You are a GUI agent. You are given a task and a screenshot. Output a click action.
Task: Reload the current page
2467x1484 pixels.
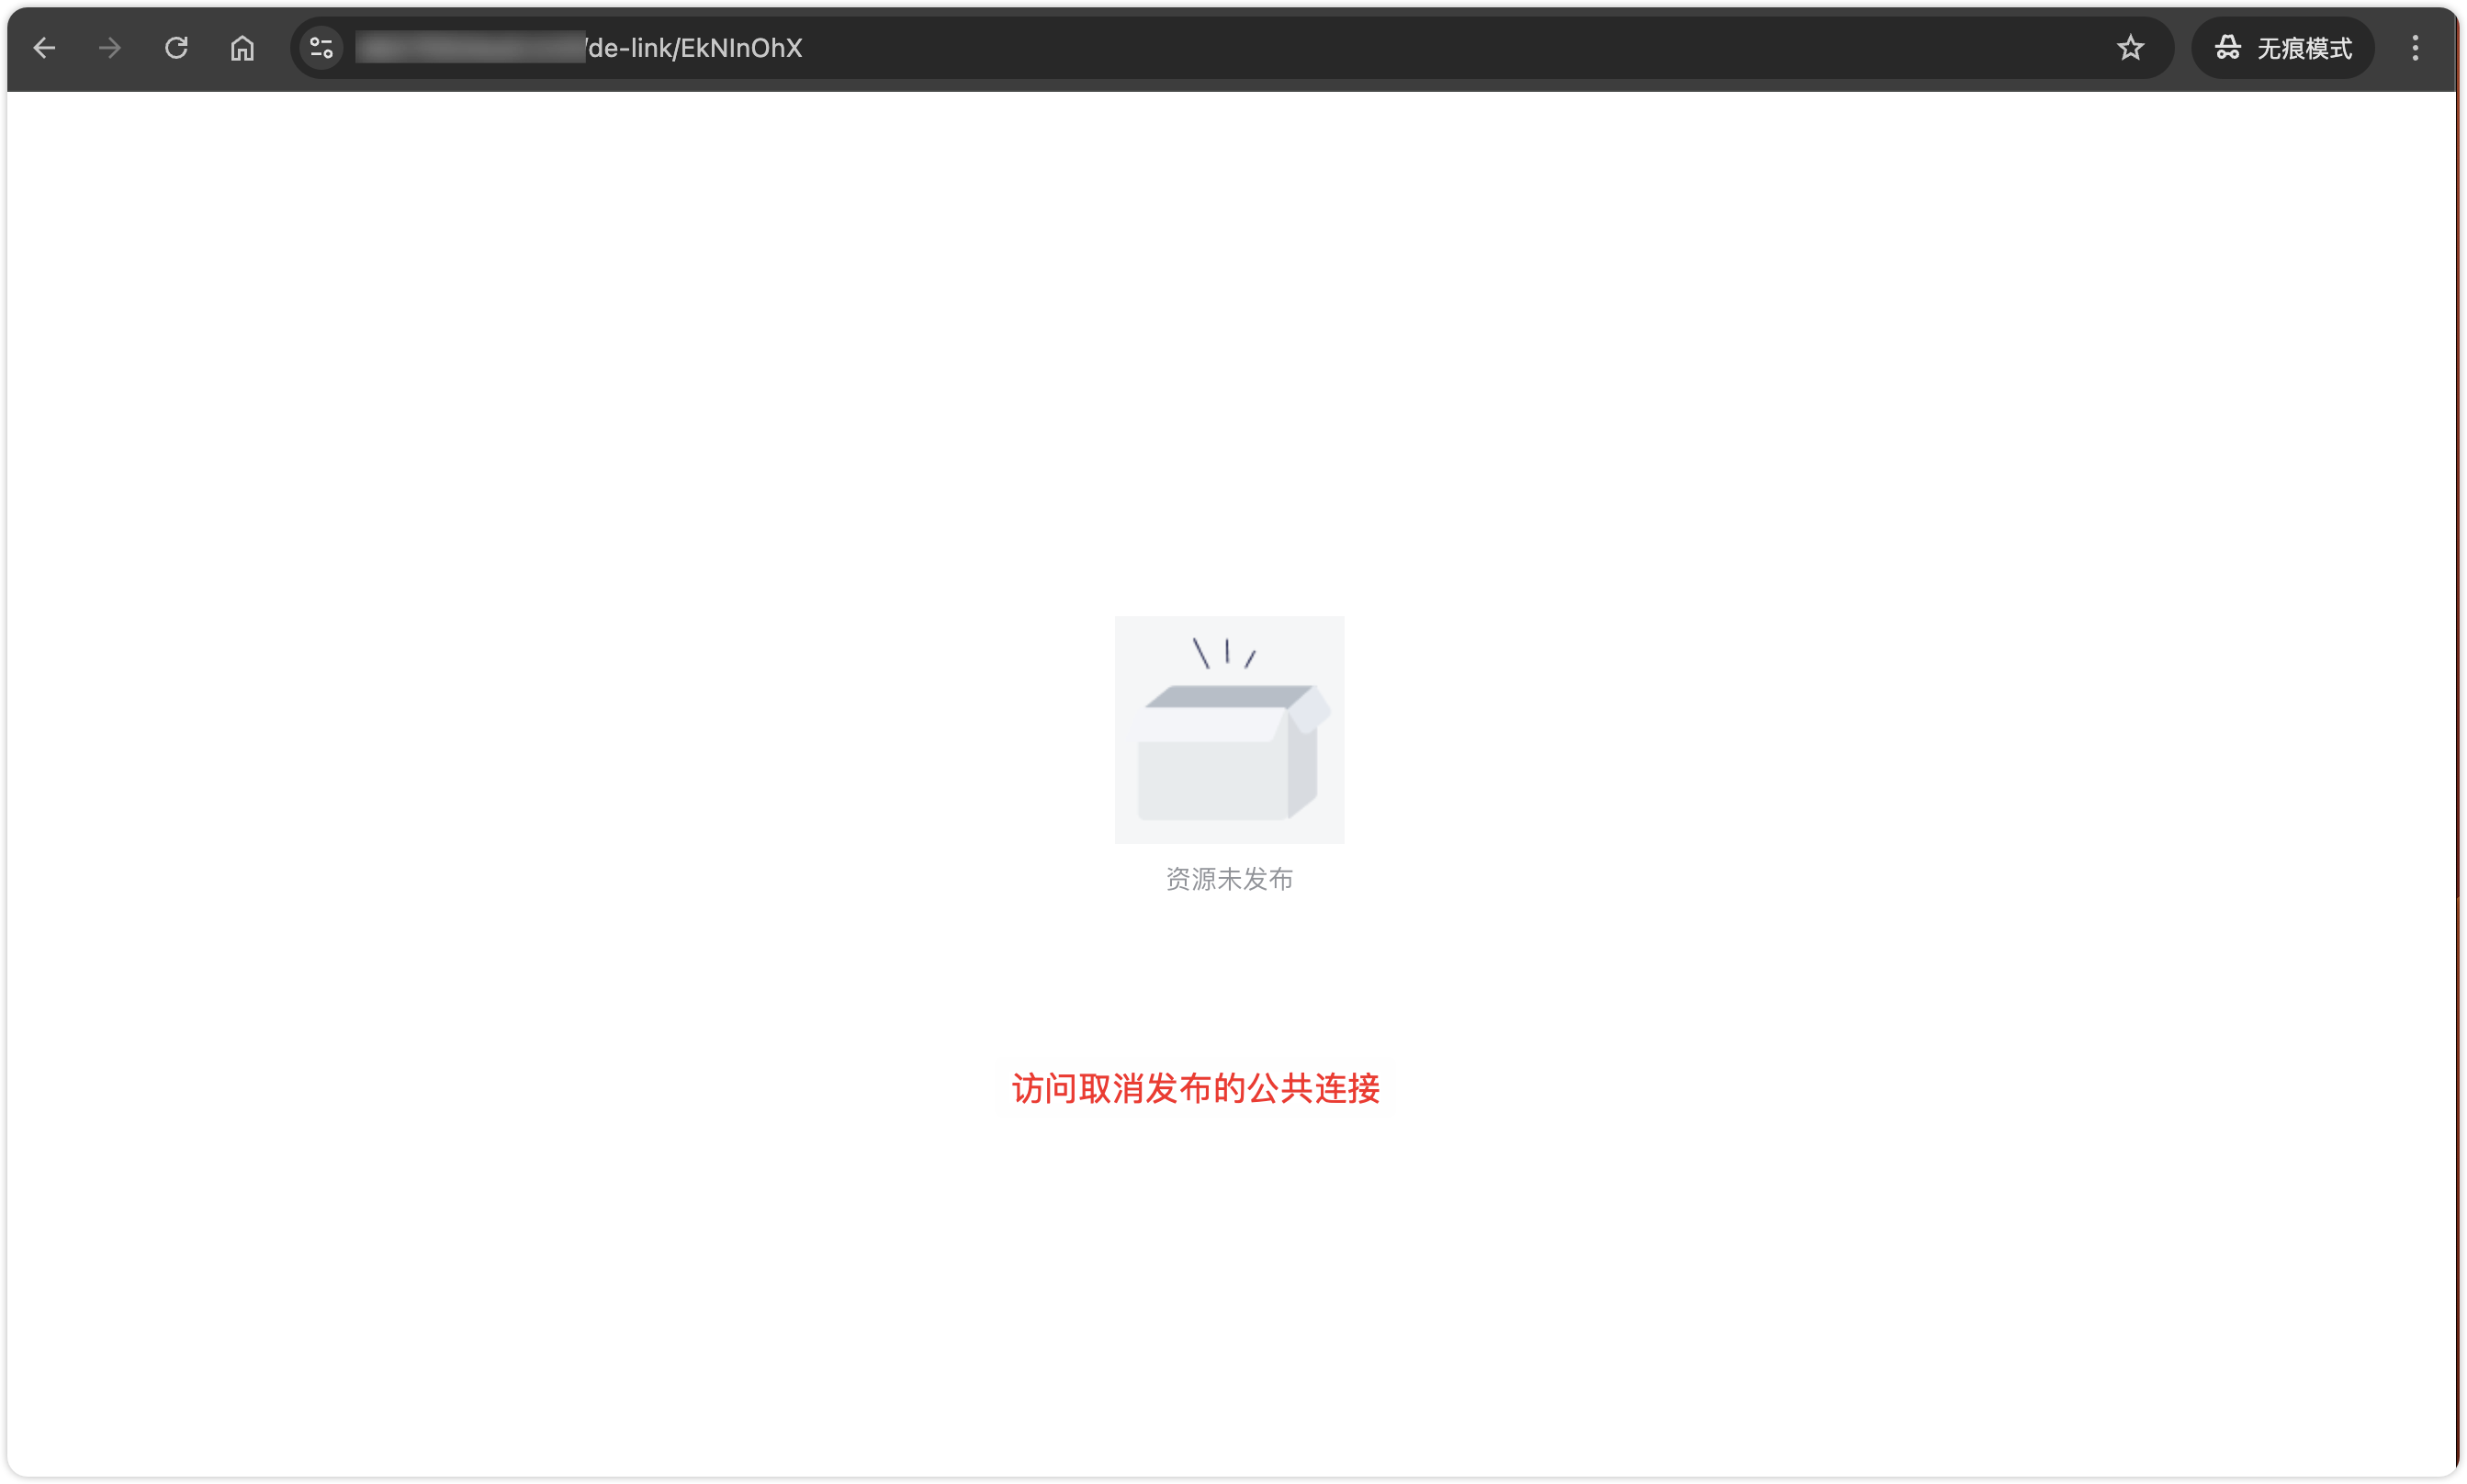point(176,48)
